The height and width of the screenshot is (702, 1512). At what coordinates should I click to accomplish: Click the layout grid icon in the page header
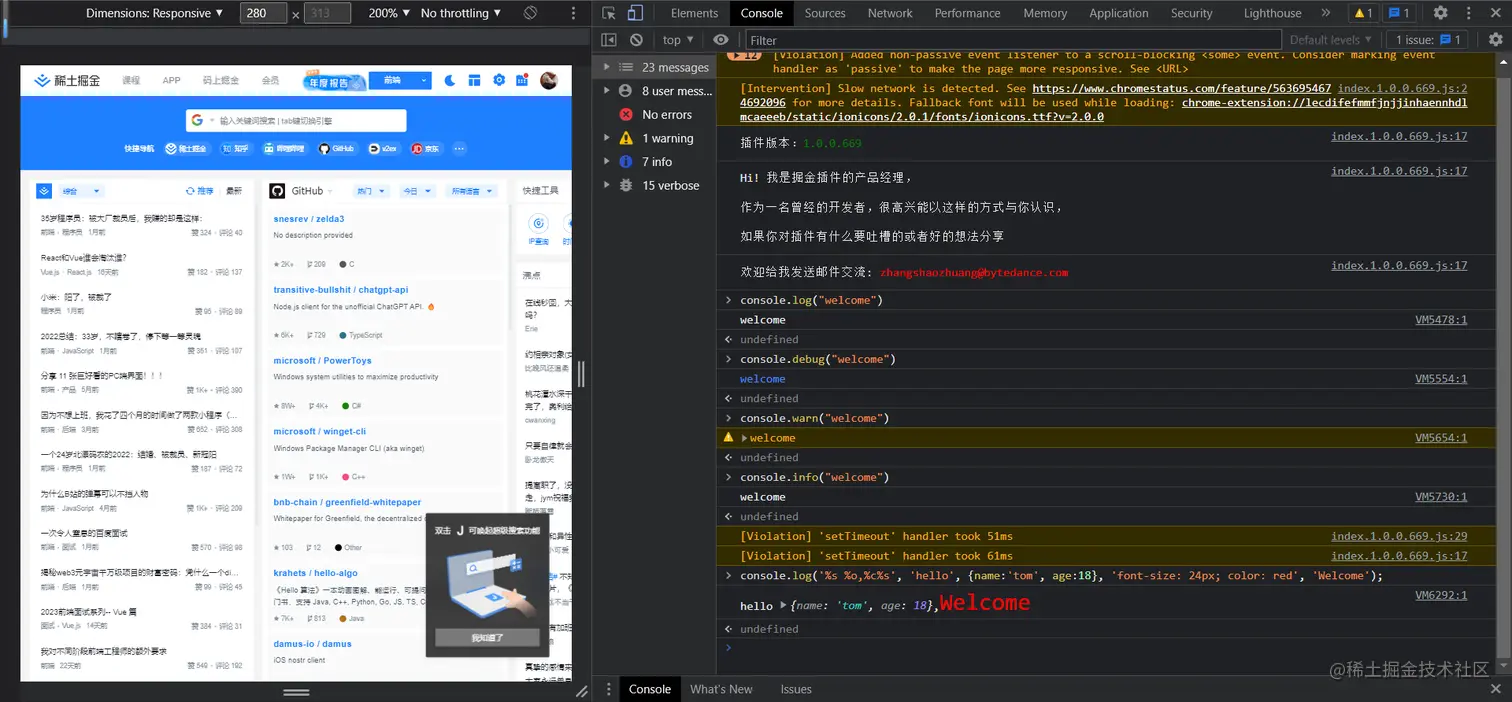coord(474,80)
